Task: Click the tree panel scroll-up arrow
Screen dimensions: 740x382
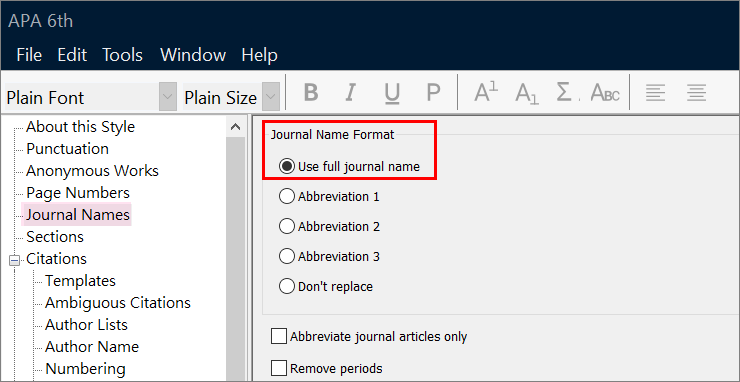Action: click(236, 126)
